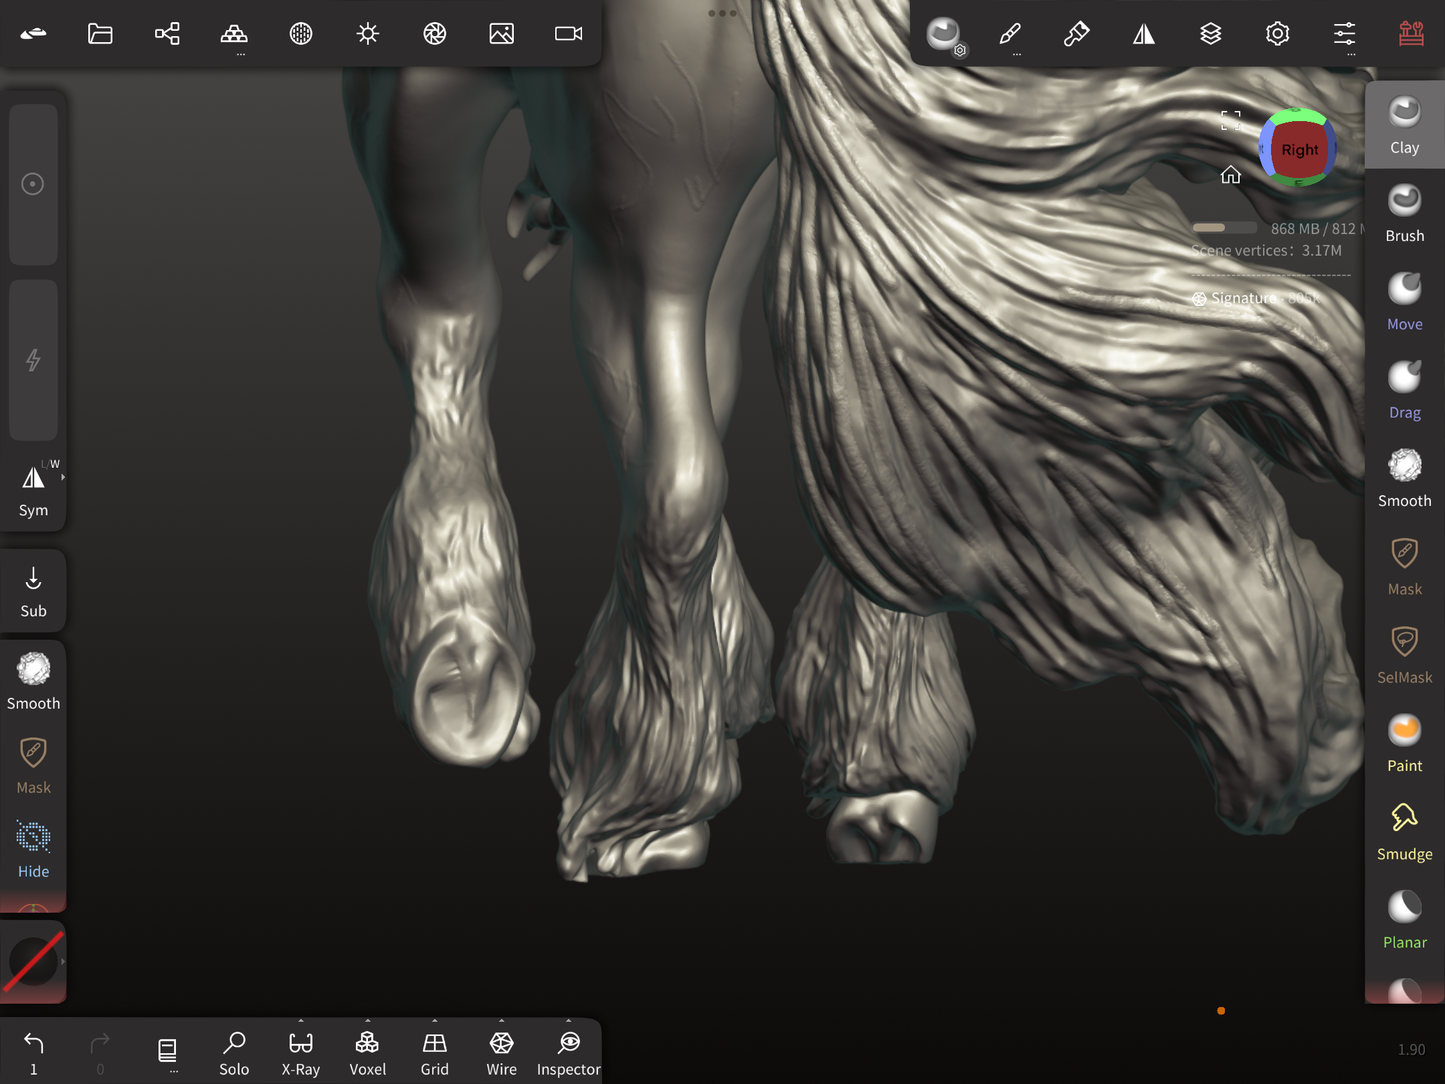Select the Move tool
The width and height of the screenshot is (1445, 1084).
click(1404, 302)
